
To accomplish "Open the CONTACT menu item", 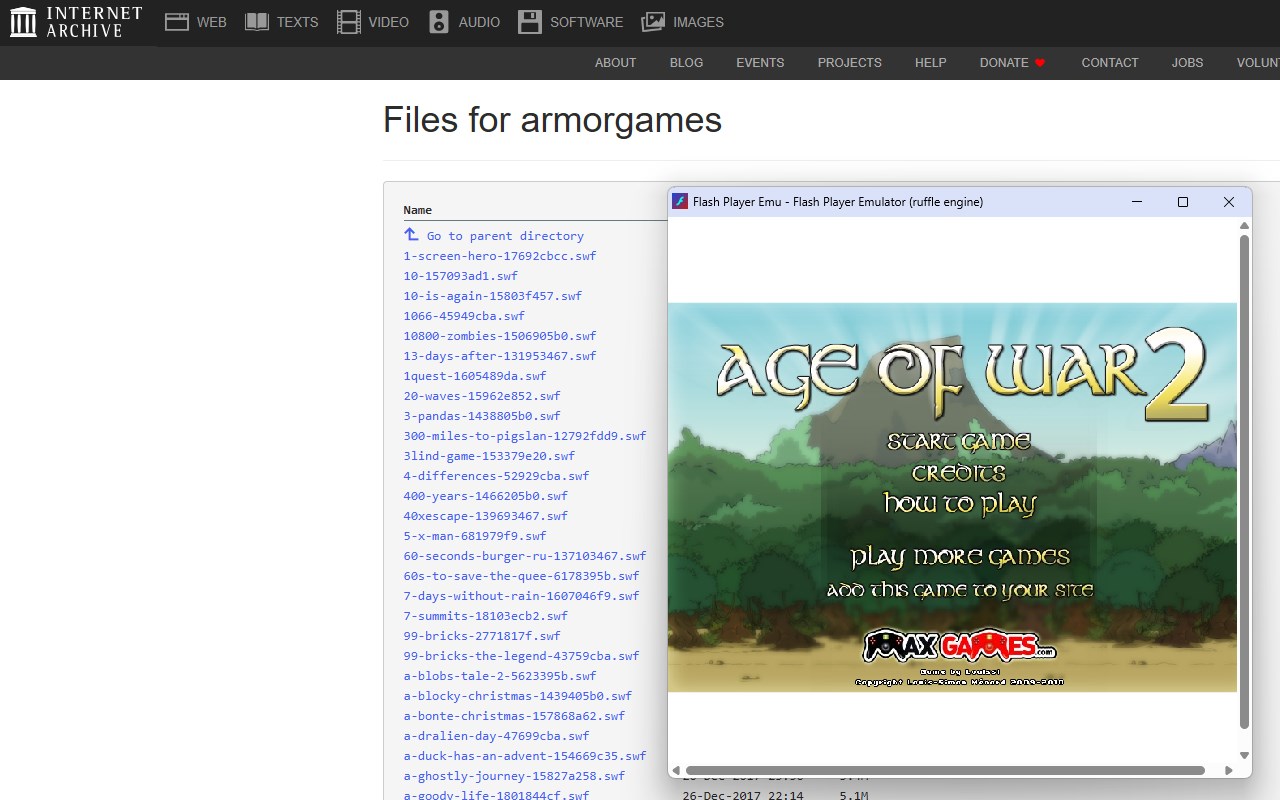I will pyautogui.click(x=1110, y=63).
